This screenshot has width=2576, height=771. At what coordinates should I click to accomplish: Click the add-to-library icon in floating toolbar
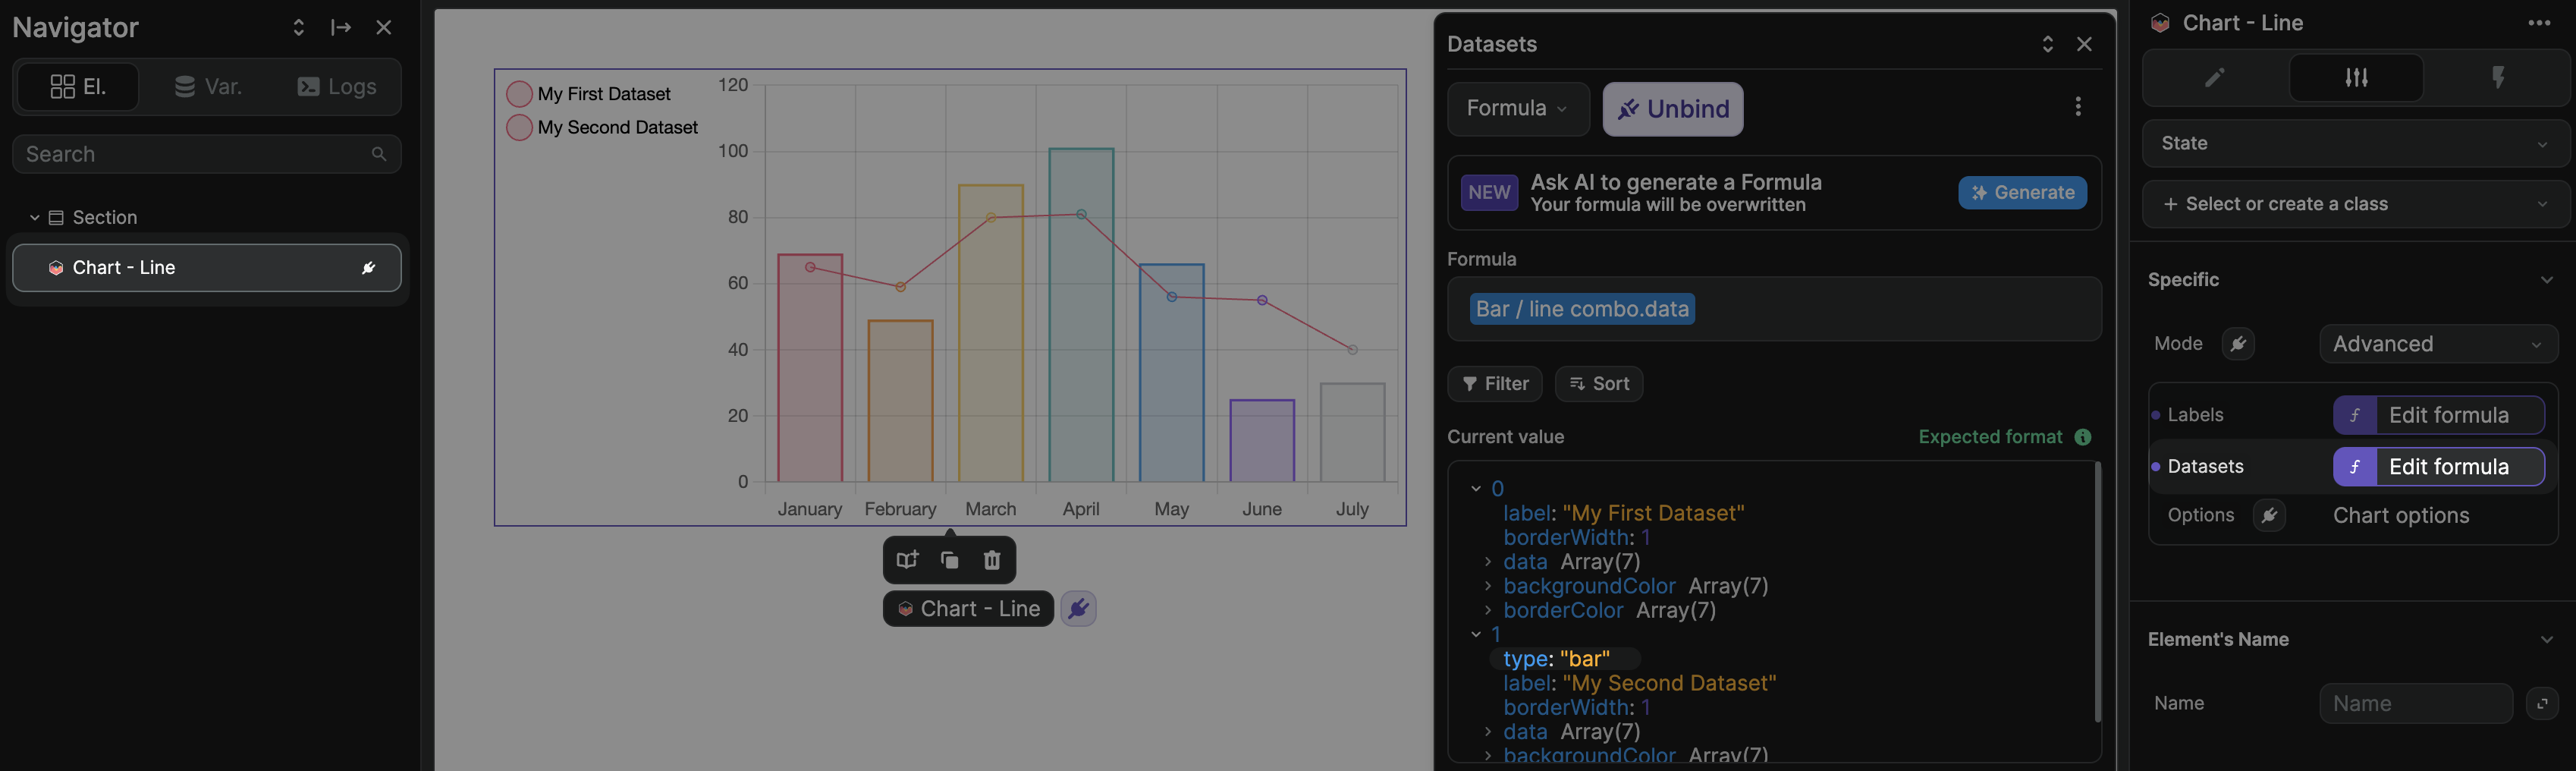click(907, 560)
